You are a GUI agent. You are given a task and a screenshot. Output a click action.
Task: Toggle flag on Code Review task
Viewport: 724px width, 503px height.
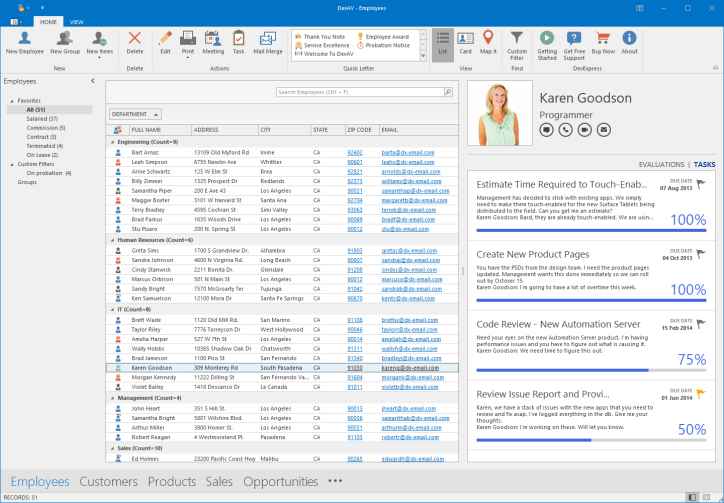(700, 324)
